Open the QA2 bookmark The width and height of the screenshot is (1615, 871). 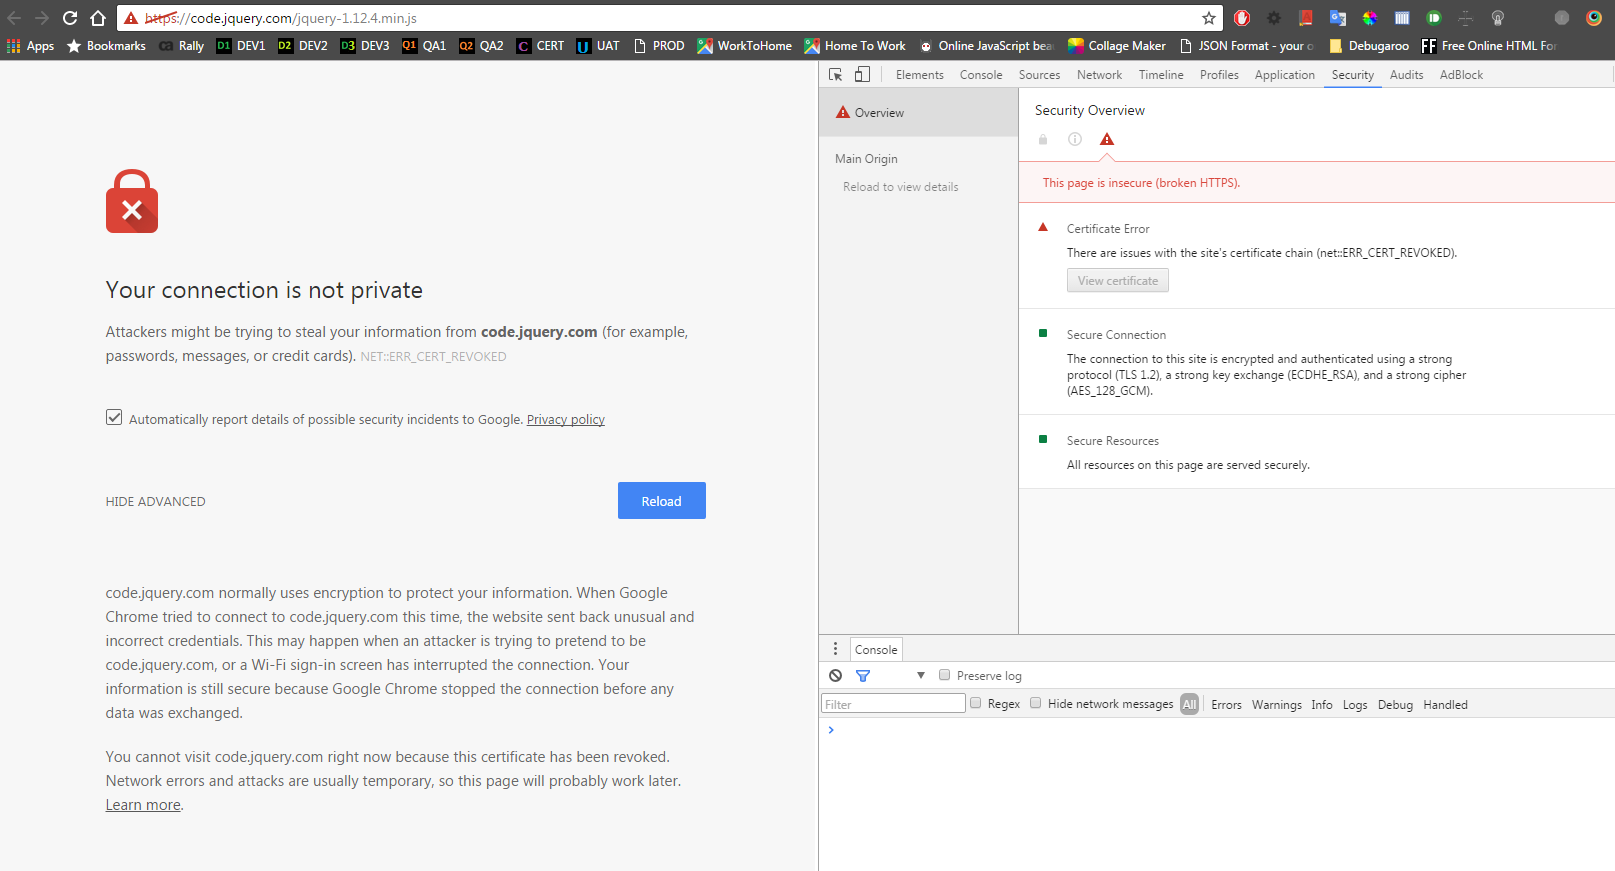coord(481,46)
